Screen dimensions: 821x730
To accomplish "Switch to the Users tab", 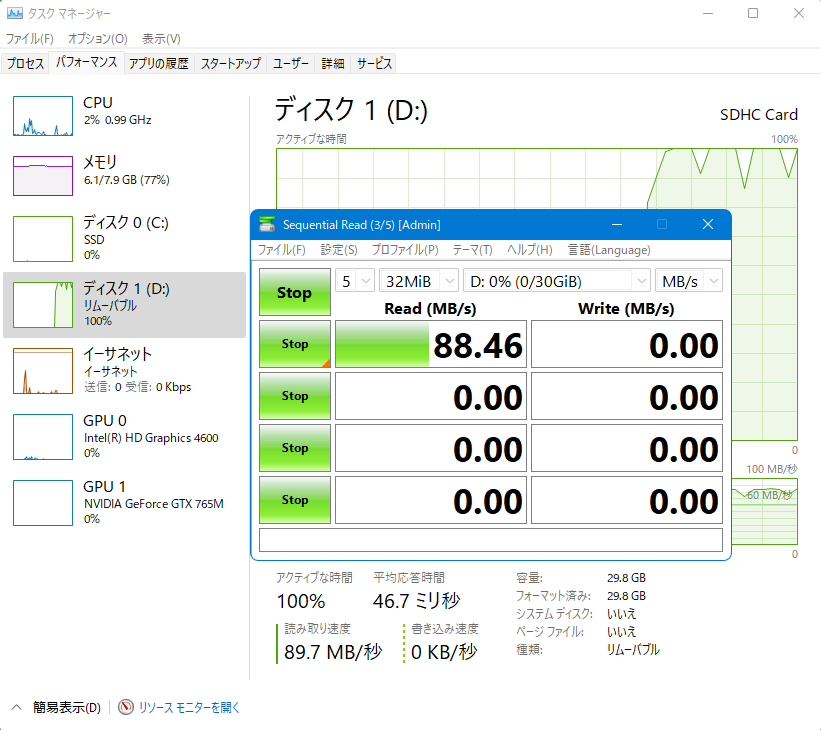I will point(291,63).
